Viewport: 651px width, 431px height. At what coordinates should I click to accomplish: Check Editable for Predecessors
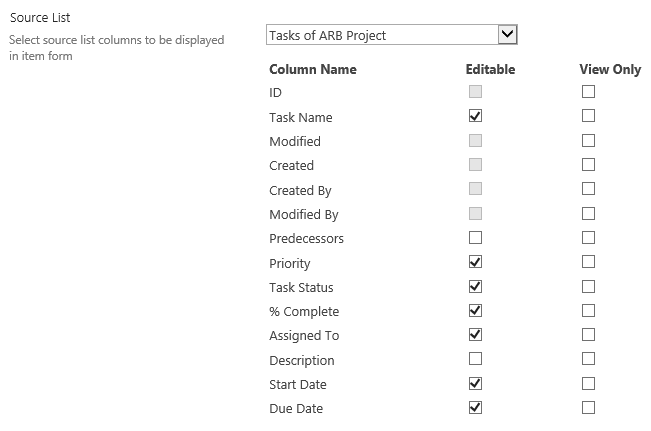(475, 238)
